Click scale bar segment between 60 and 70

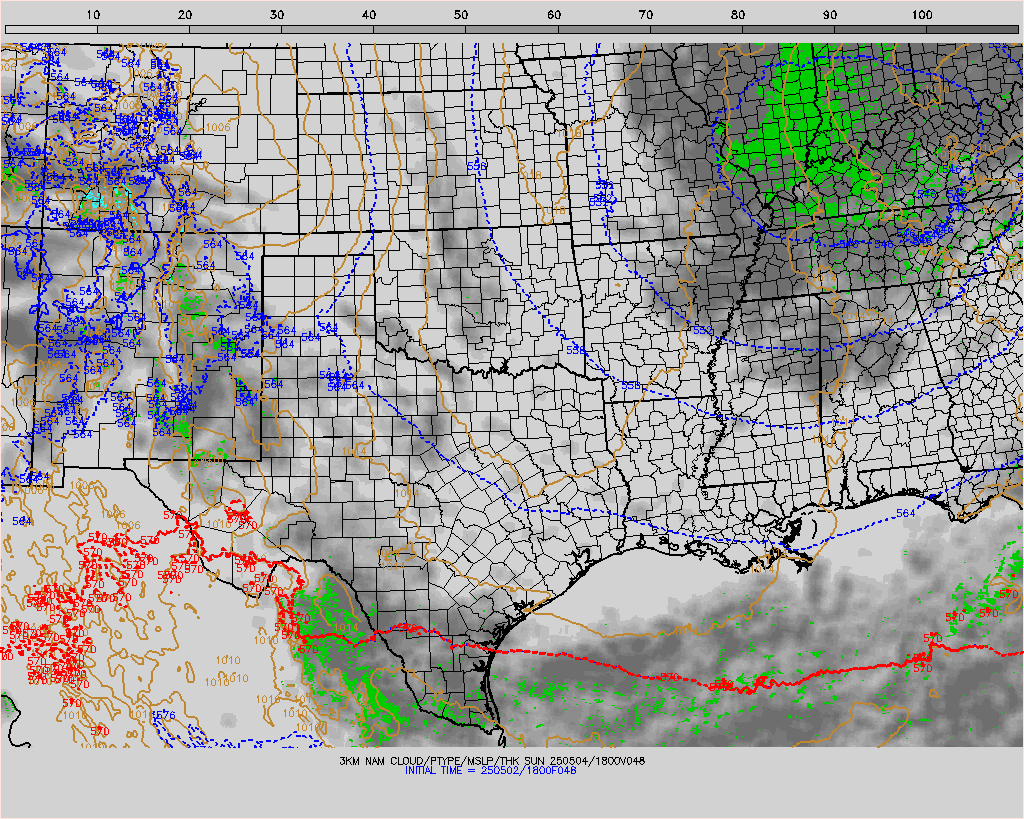coord(603,29)
